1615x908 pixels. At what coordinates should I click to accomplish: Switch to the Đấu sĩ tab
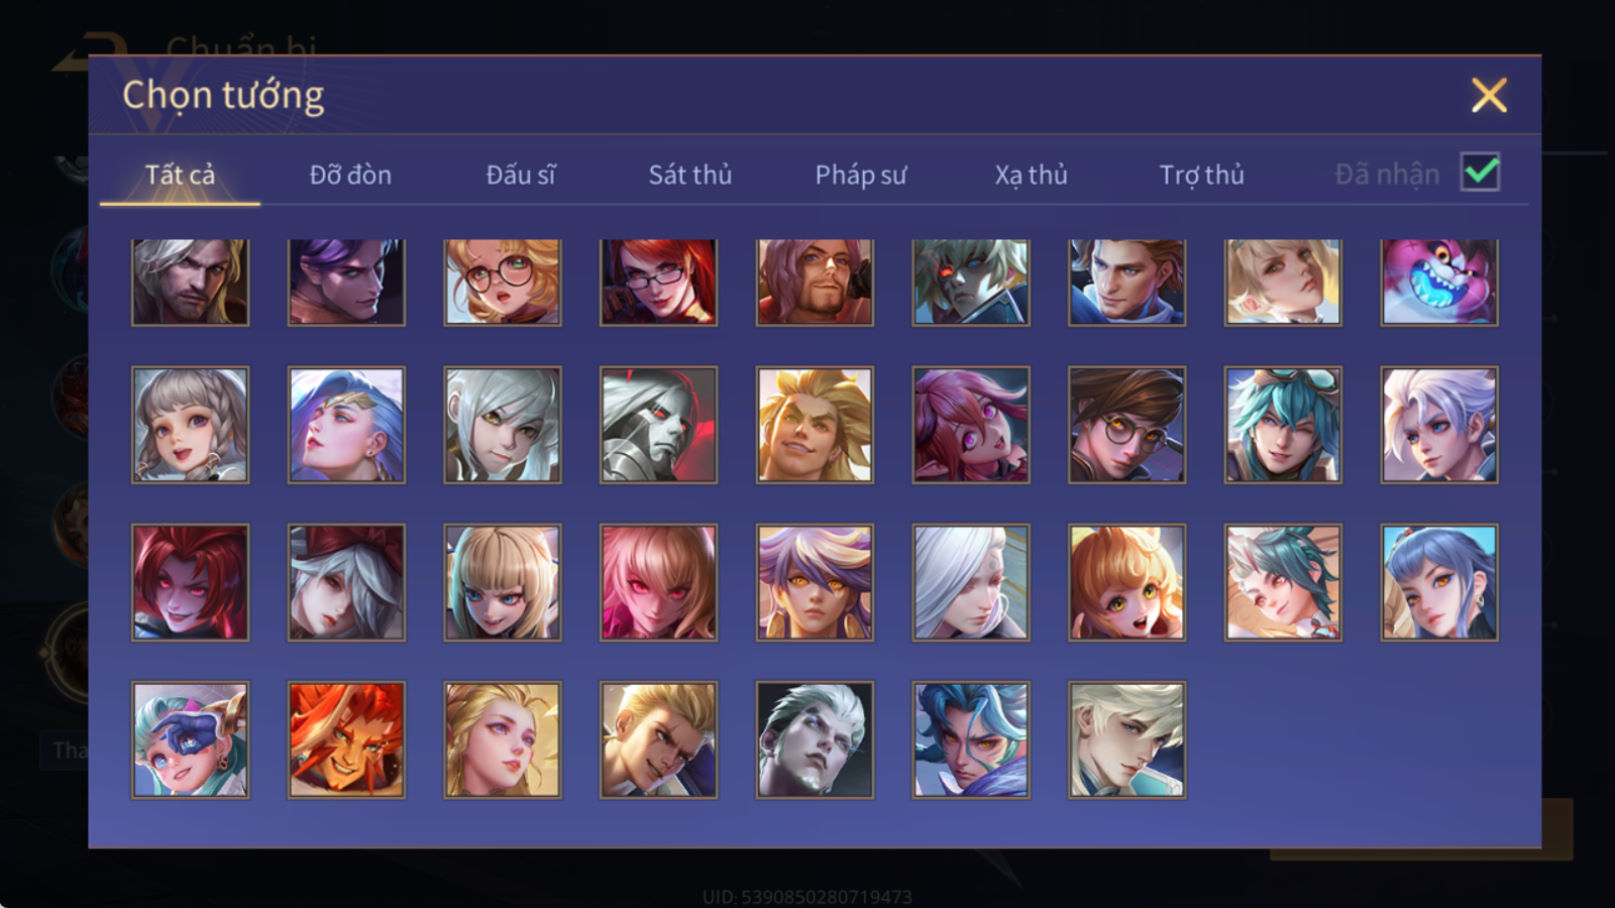520,175
